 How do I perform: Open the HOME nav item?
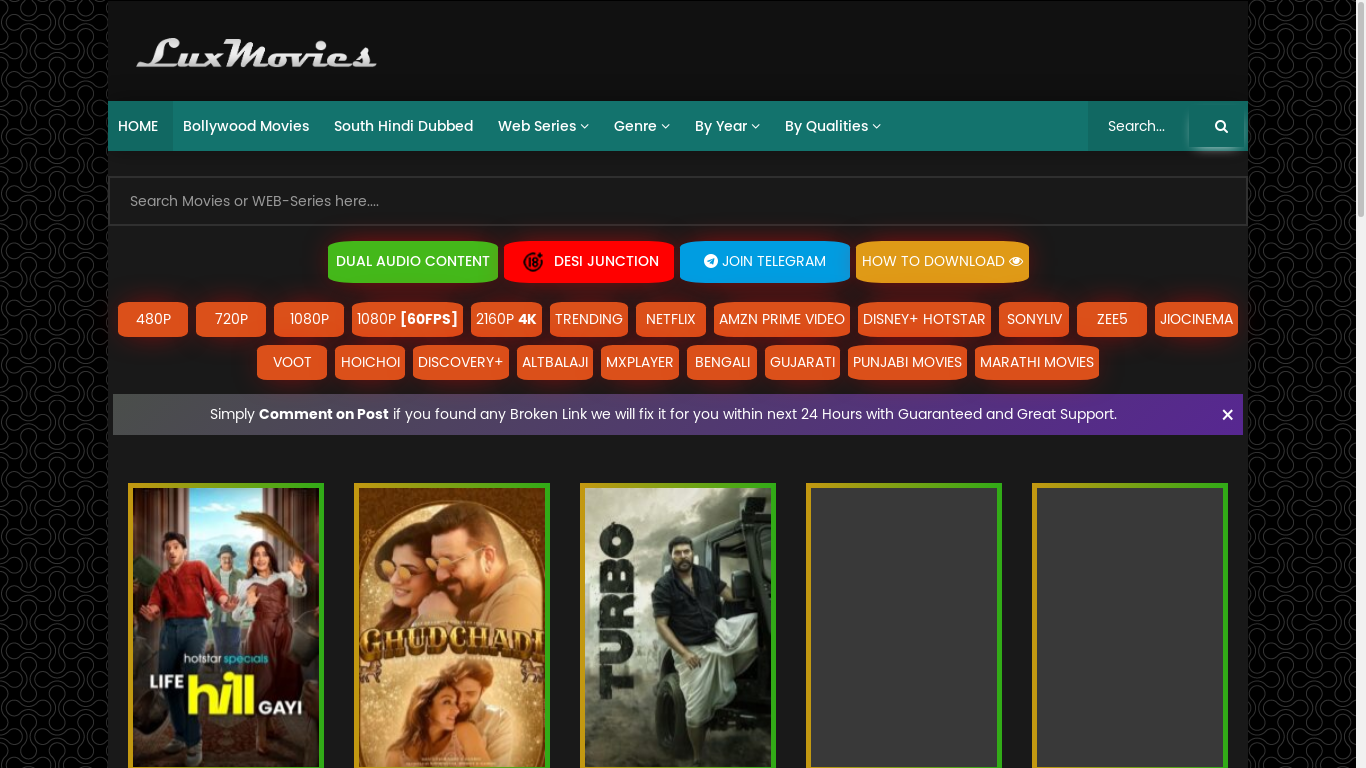click(x=138, y=126)
